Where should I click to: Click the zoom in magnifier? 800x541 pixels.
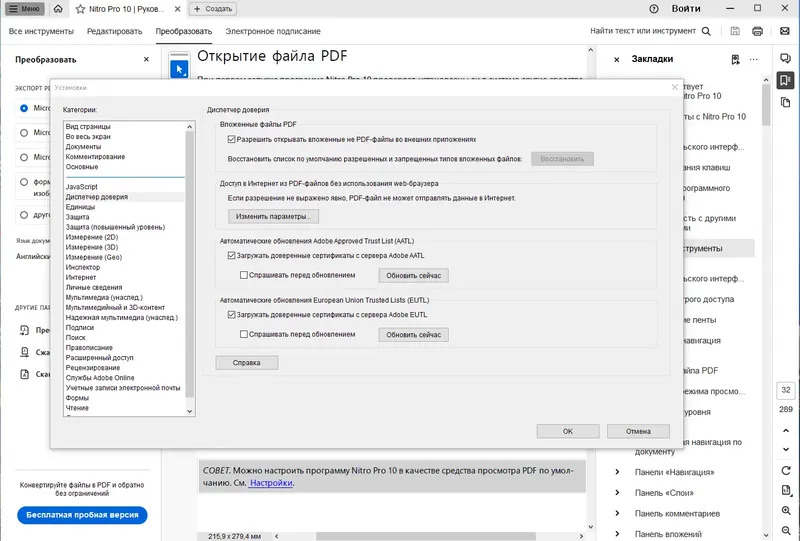tap(786, 510)
